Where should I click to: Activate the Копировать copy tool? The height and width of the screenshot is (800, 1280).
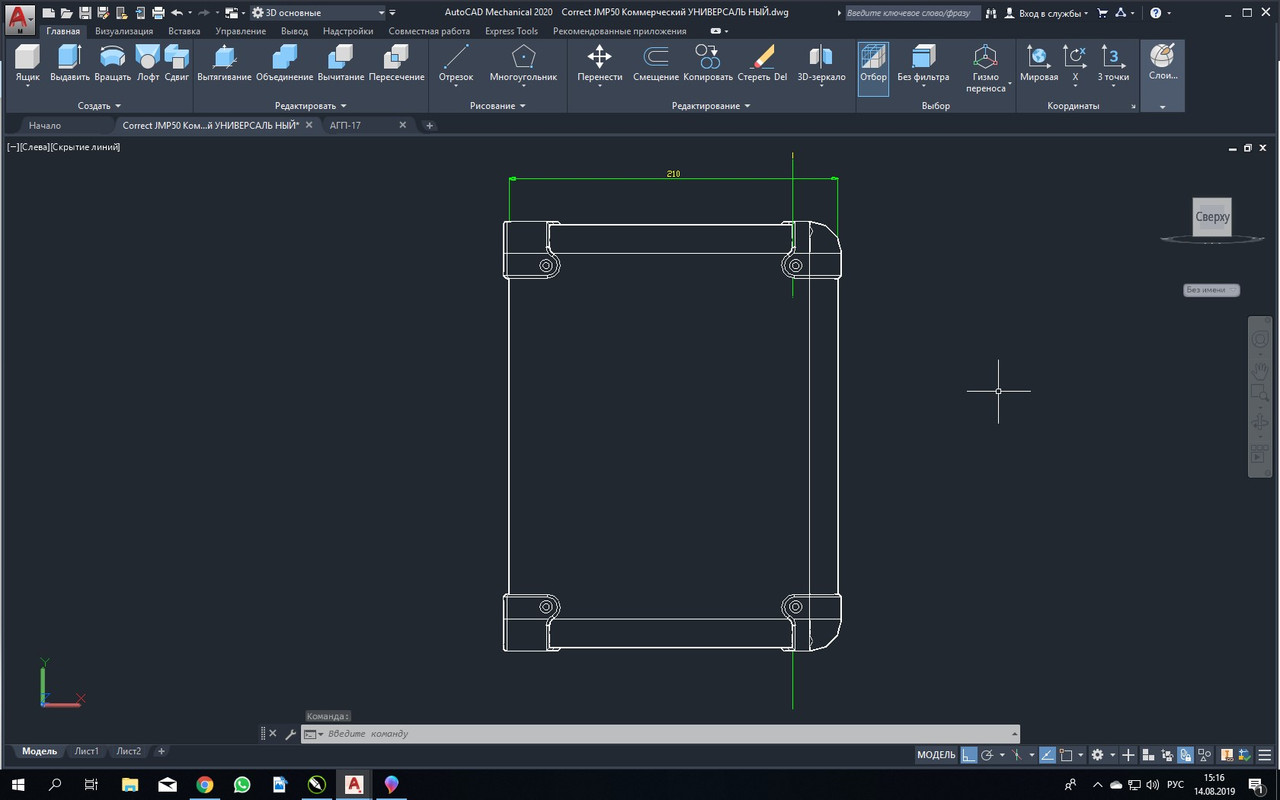pyautogui.click(x=708, y=63)
